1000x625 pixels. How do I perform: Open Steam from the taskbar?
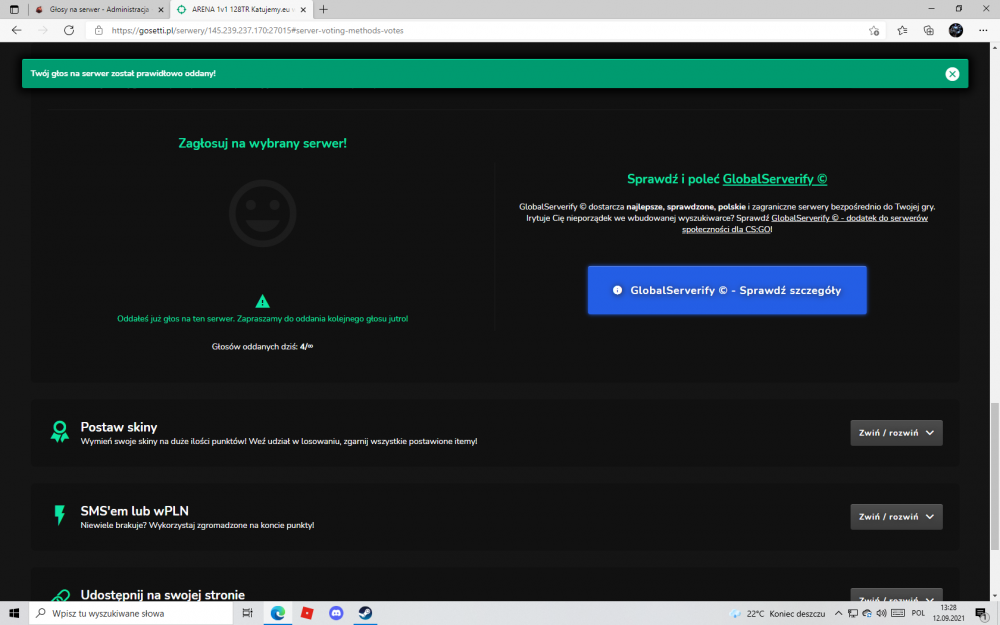(x=365, y=613)
